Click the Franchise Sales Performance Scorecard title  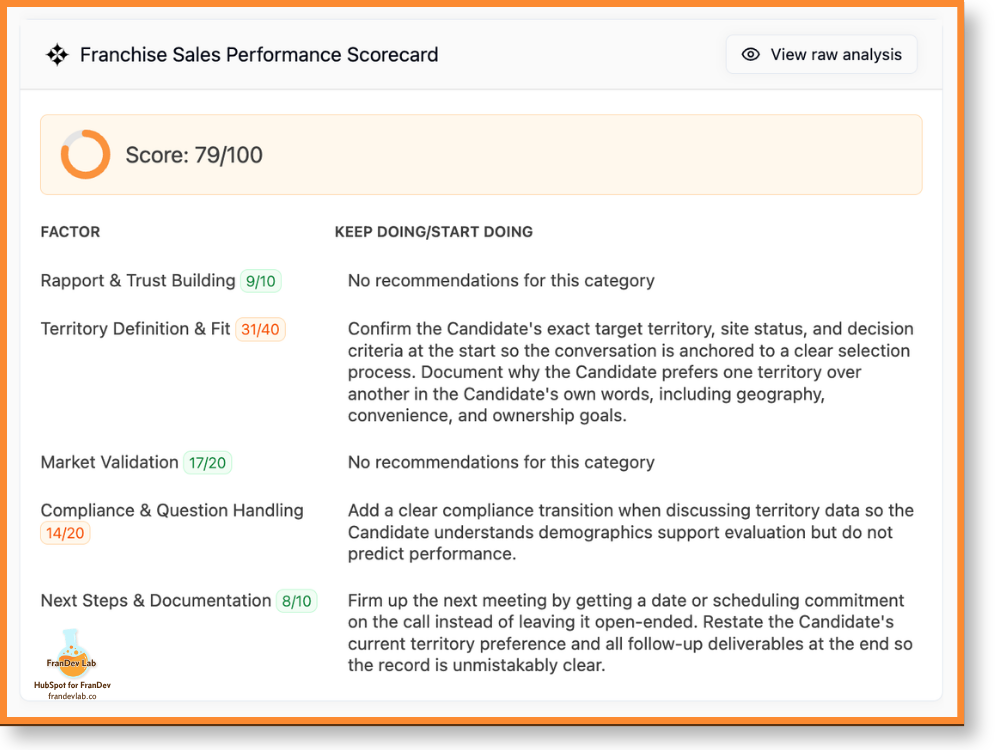click(x=259, y=55)
